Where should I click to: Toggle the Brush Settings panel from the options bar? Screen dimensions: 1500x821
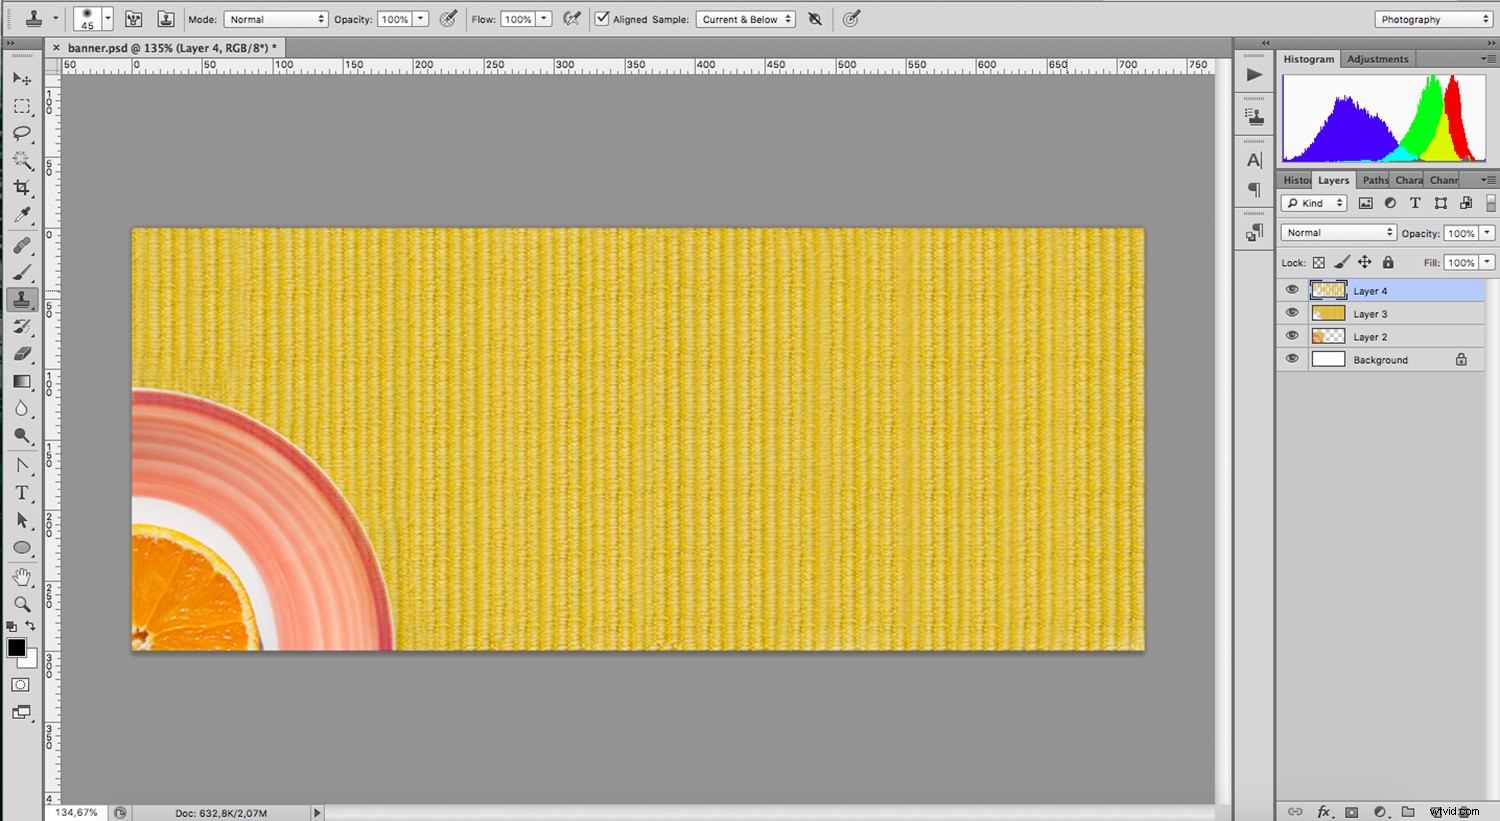click(133, 18)
